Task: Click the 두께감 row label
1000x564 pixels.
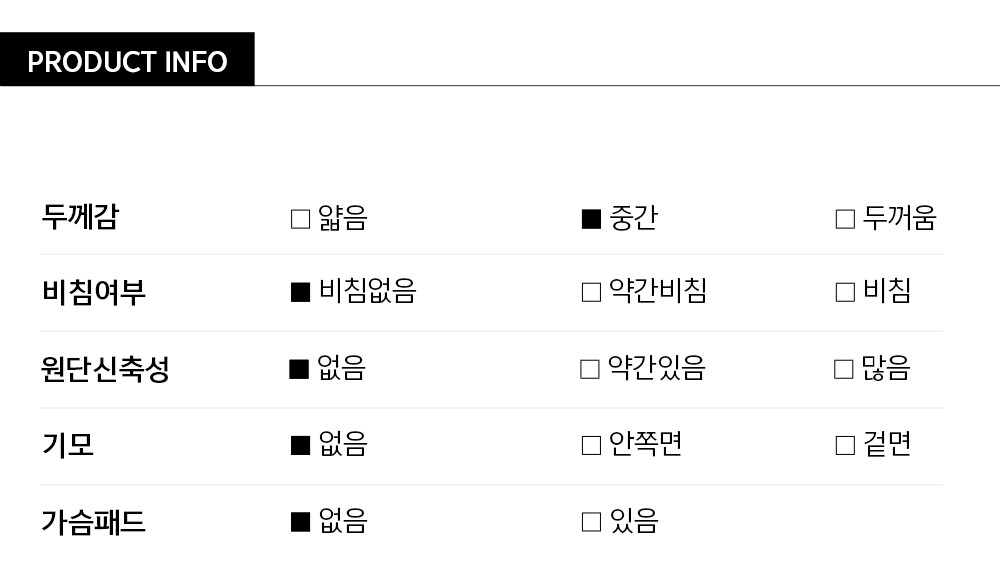Action: [80, 217]
